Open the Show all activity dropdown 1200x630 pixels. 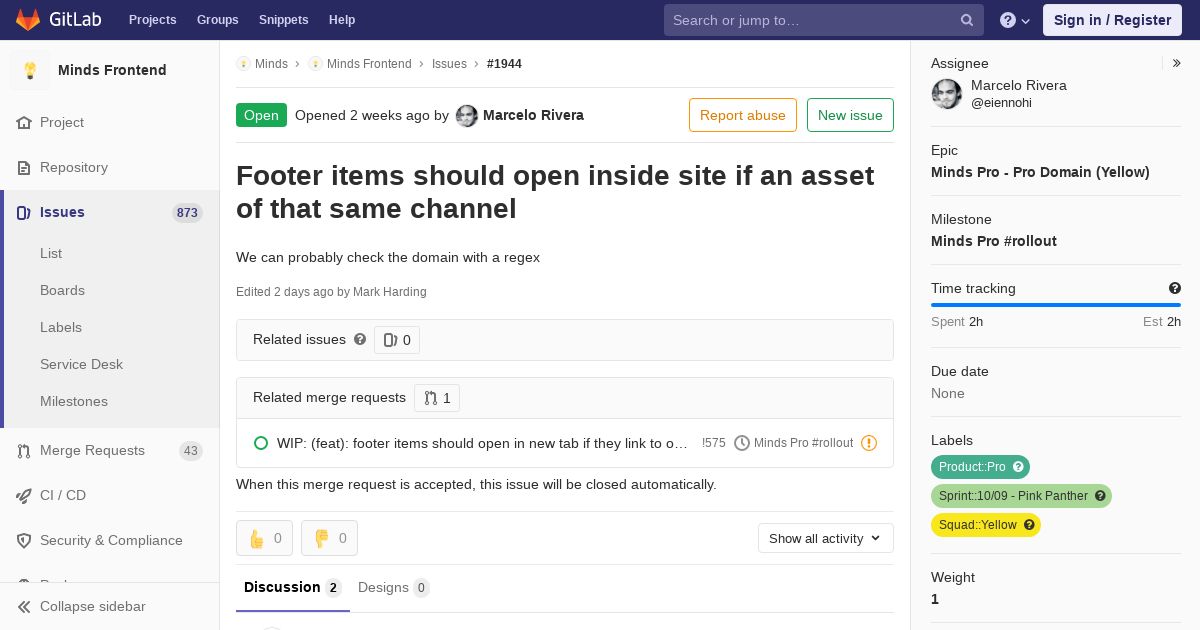[826, 538]
